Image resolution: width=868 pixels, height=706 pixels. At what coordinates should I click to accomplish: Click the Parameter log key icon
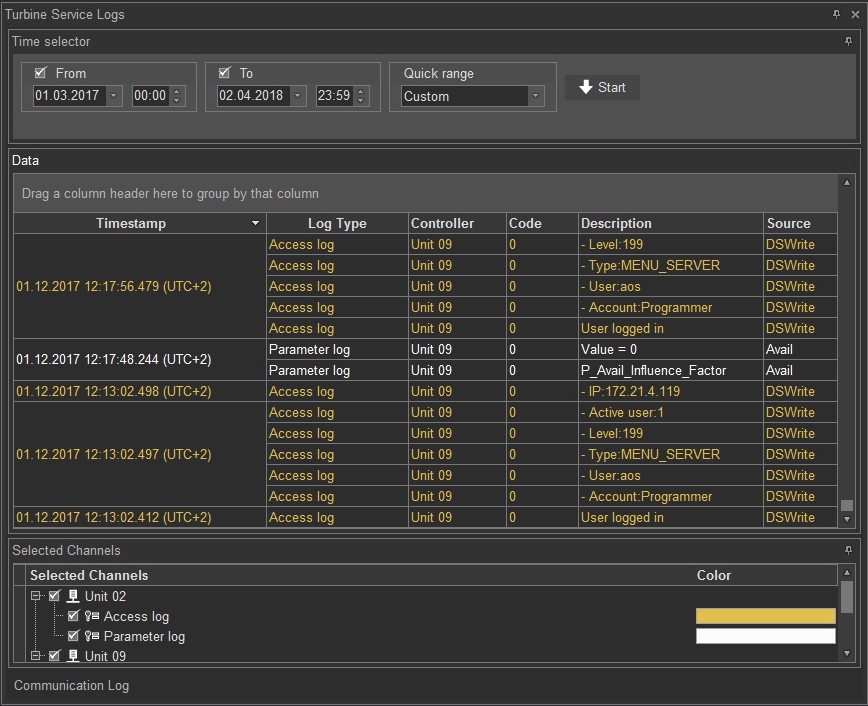click(92, 637)
